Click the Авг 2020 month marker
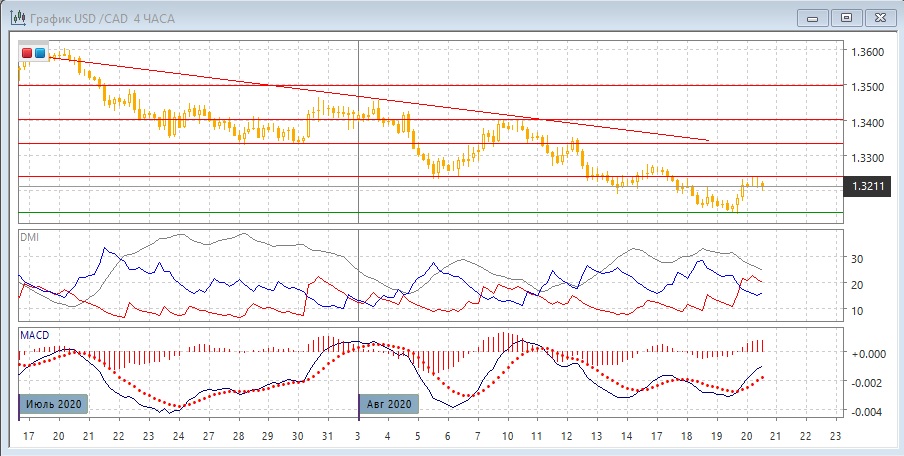This screenshot has height=456, width=904. click(389, 404)
